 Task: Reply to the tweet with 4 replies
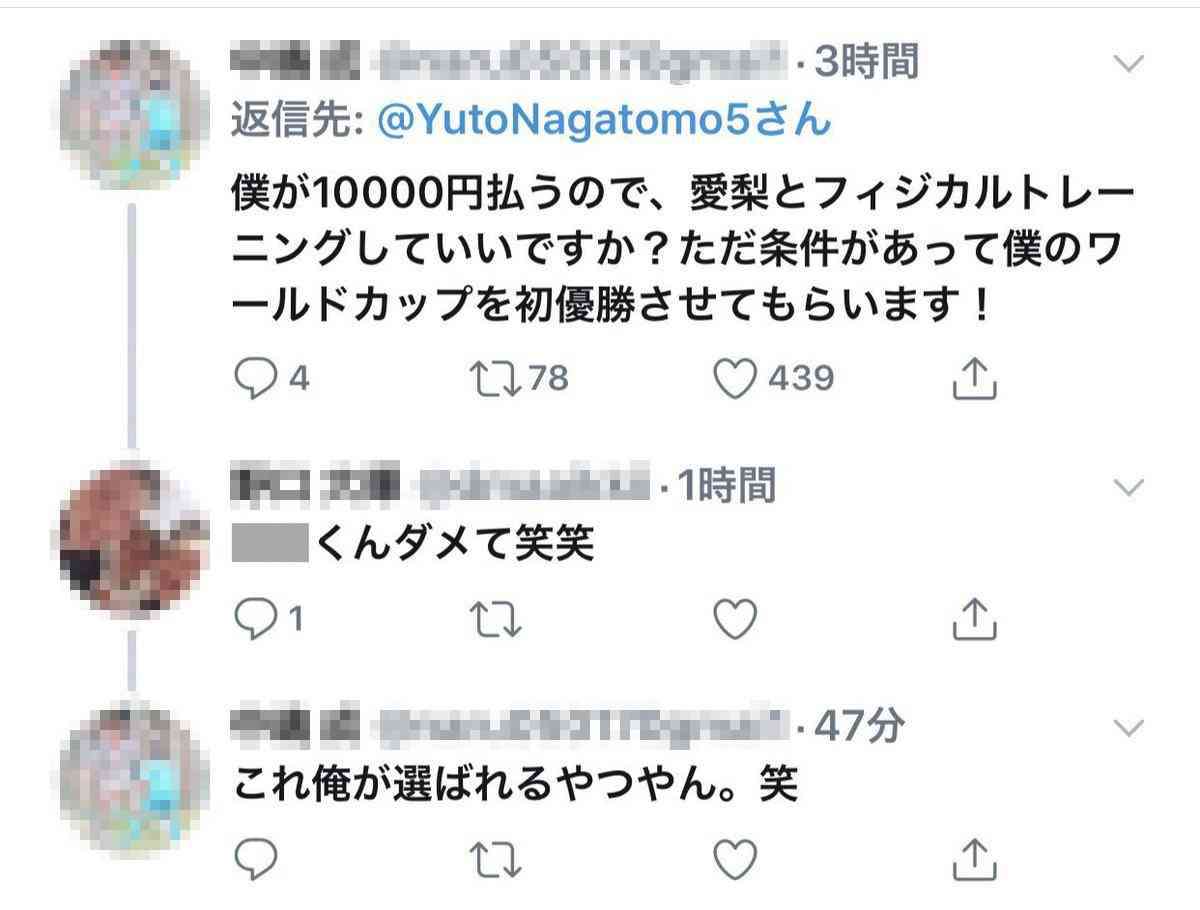click(x=256, y=378)
